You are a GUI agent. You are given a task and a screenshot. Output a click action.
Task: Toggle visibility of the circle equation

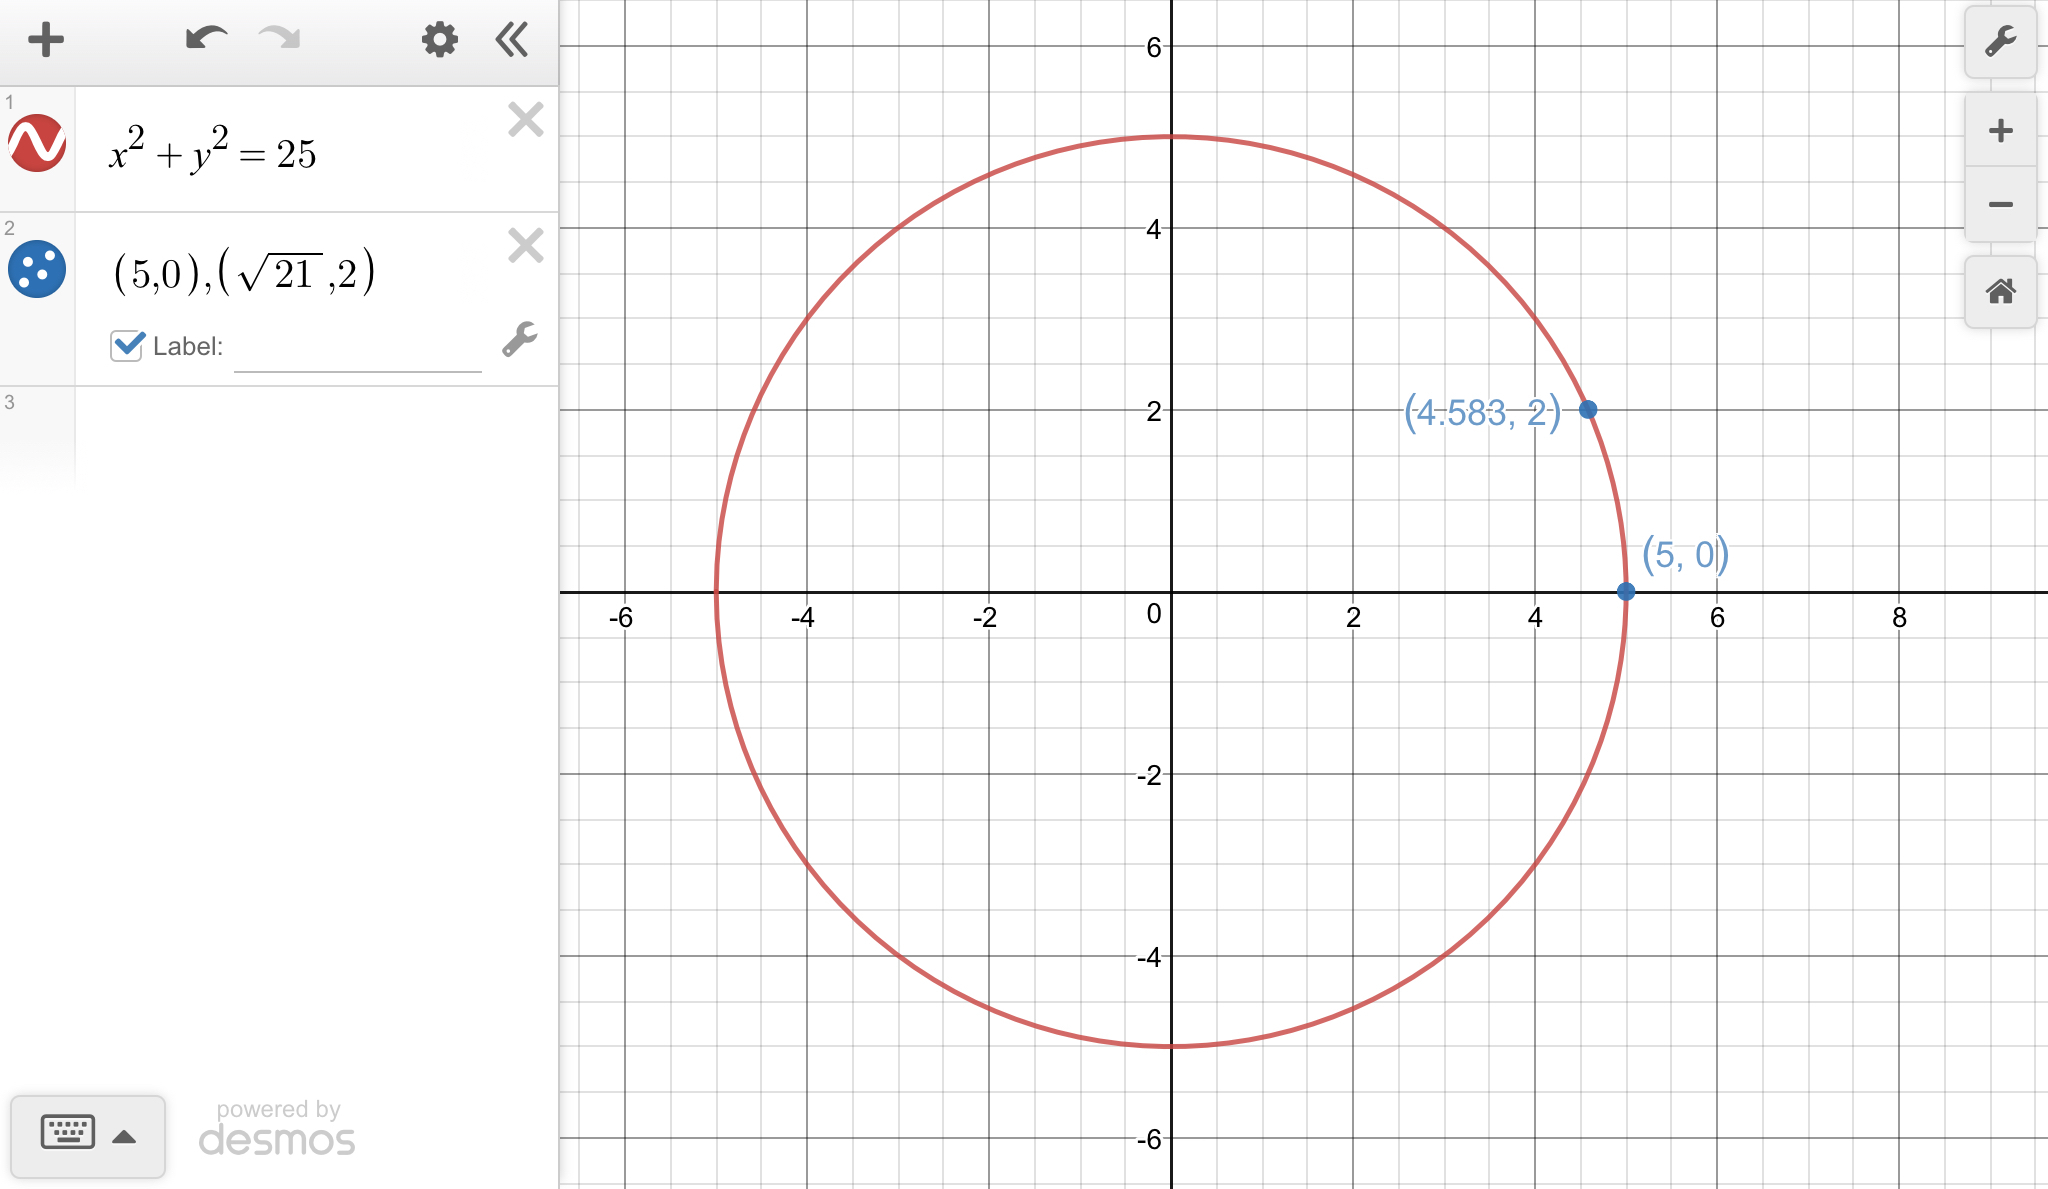coord(37,143)
